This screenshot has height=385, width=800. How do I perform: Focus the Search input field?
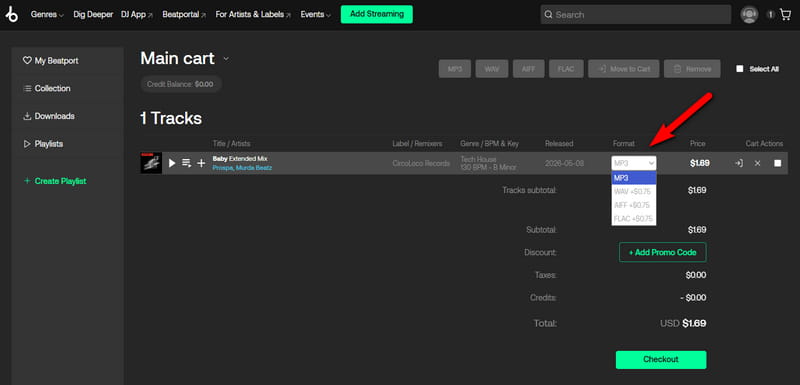(x=636, y=15)
